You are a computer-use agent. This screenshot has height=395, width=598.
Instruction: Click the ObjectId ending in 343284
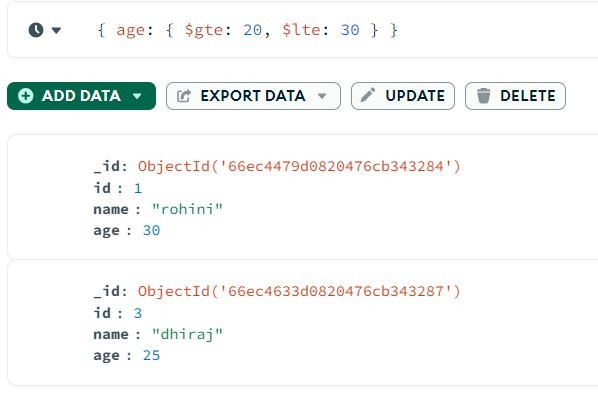[x=299, y=166]
